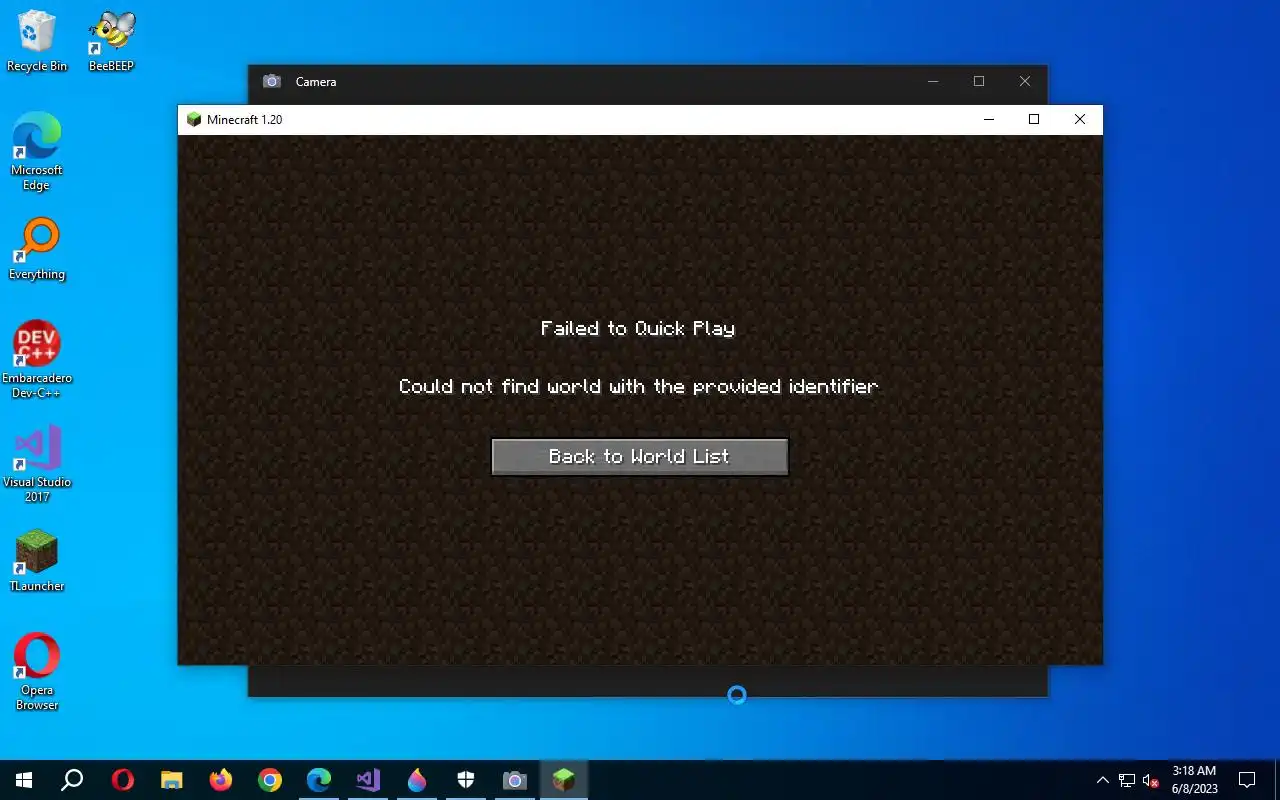Open the clock showing 3:18 AM

pyautogui.click(x=1193, y=780)
